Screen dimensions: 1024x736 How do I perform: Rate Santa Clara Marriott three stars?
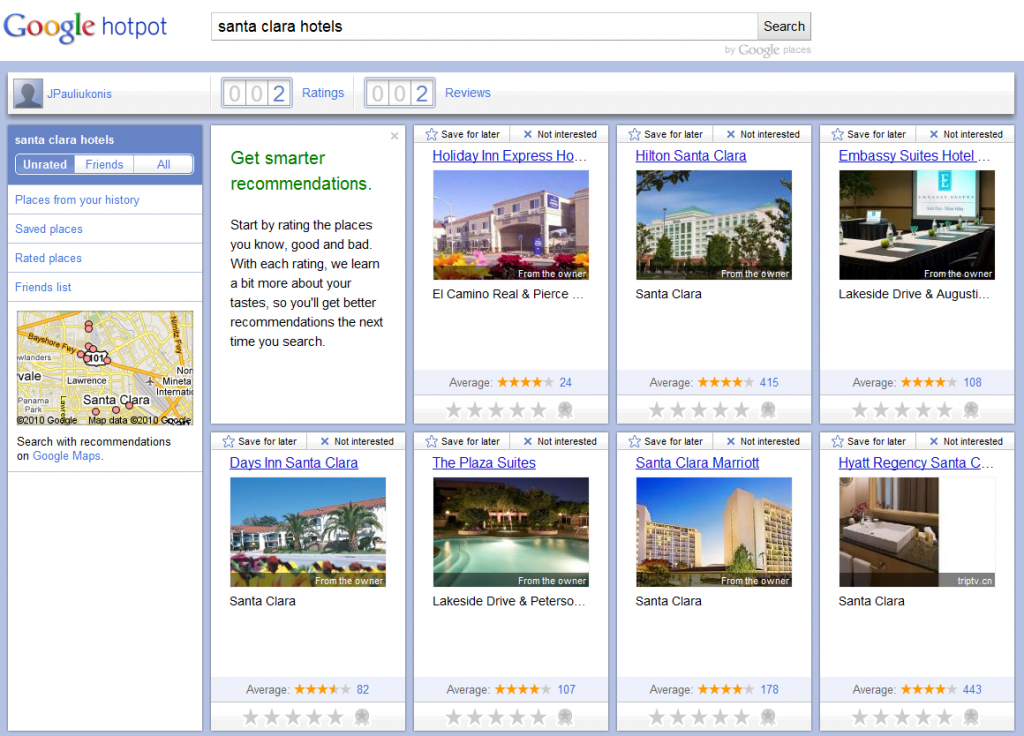tap(699, 718)
